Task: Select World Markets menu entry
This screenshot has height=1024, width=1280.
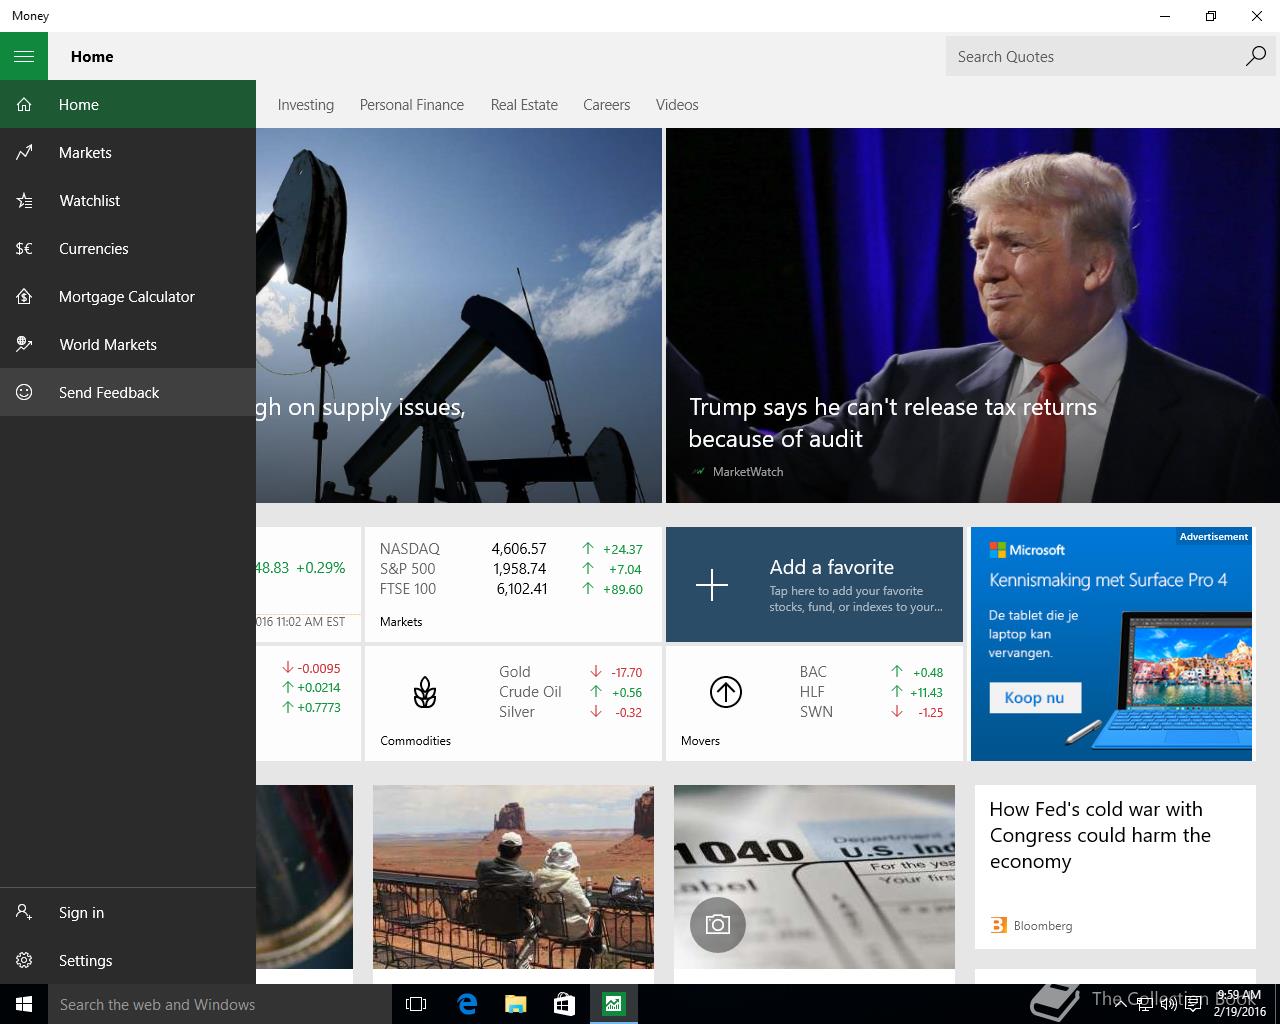Action: tap(128, 344)
